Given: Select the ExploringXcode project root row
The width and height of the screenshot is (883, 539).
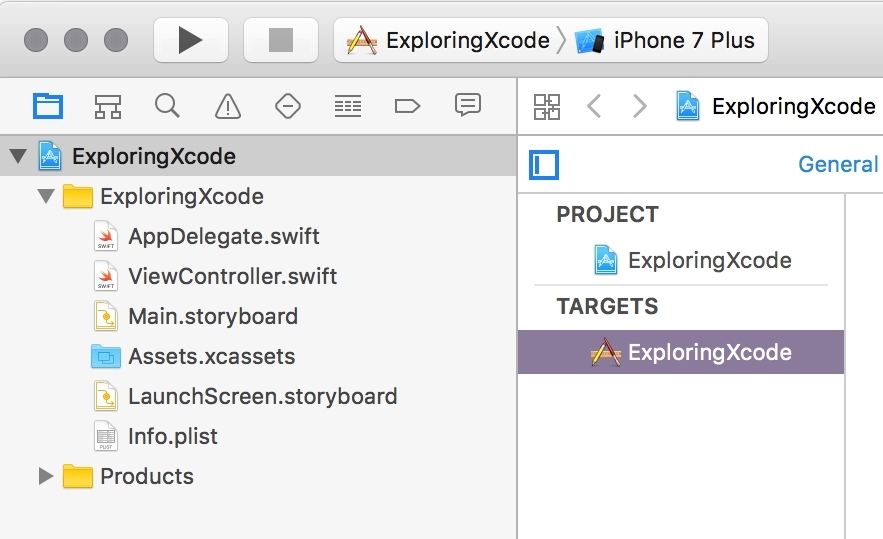Looking at the screenshot, I should (x=258, y=156).
